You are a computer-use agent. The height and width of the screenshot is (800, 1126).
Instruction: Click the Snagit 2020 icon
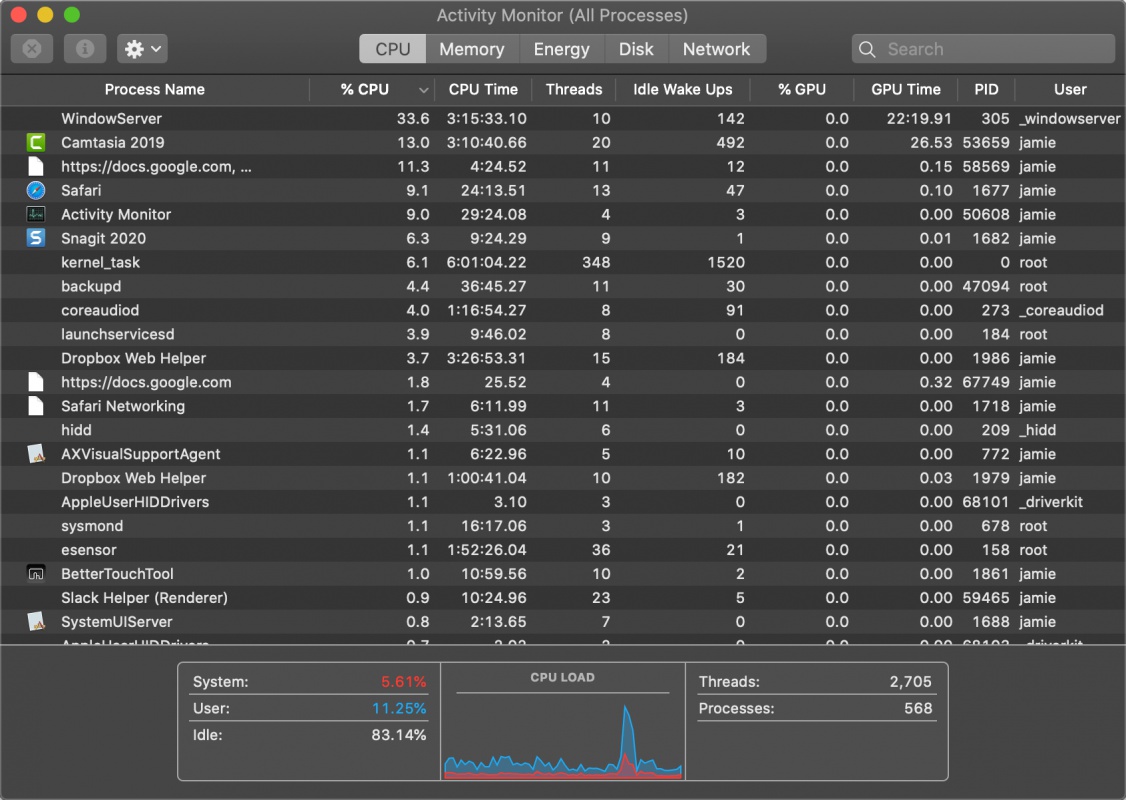click(36, 239)
